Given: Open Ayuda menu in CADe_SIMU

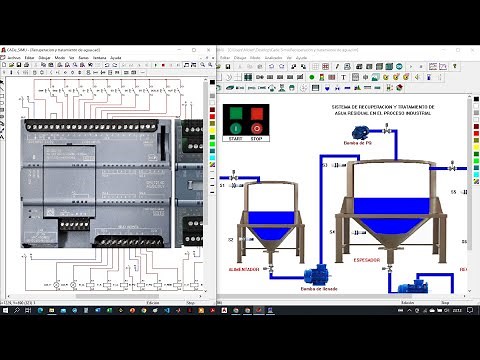Looking at the screenshot, I should [116, 58].
